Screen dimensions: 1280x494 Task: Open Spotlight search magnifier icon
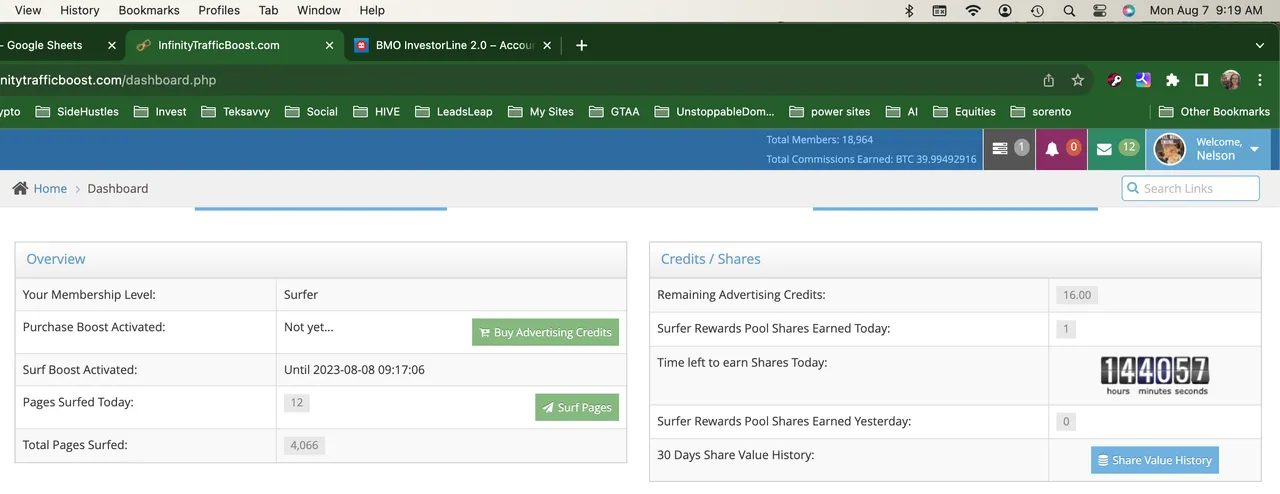[1069, 10]
